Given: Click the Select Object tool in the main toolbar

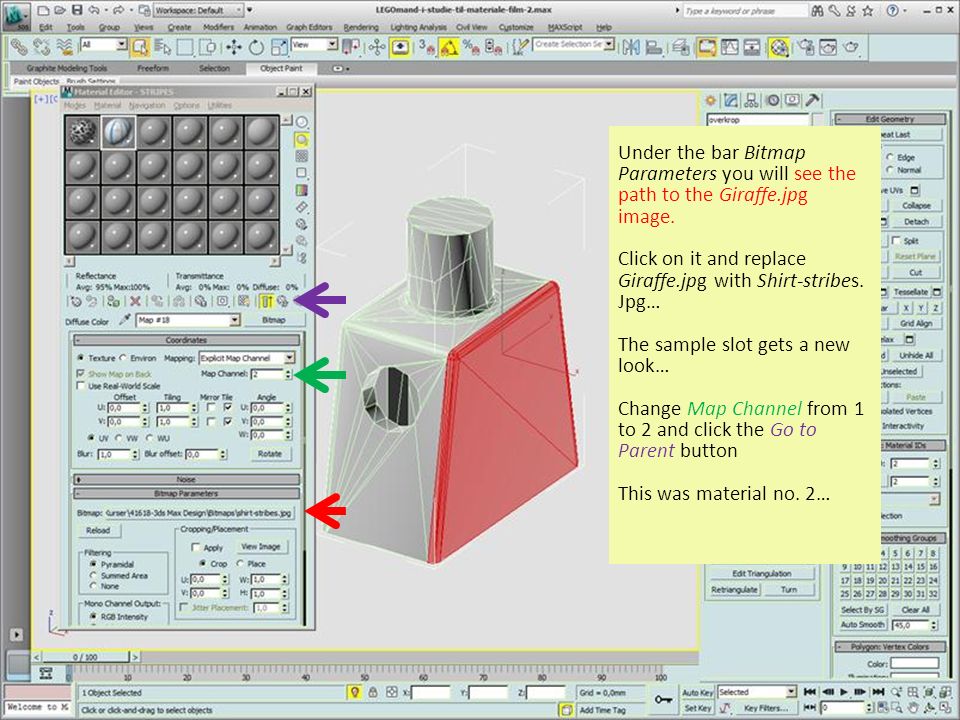Looking at the screenshot, I should click(140, 47).
